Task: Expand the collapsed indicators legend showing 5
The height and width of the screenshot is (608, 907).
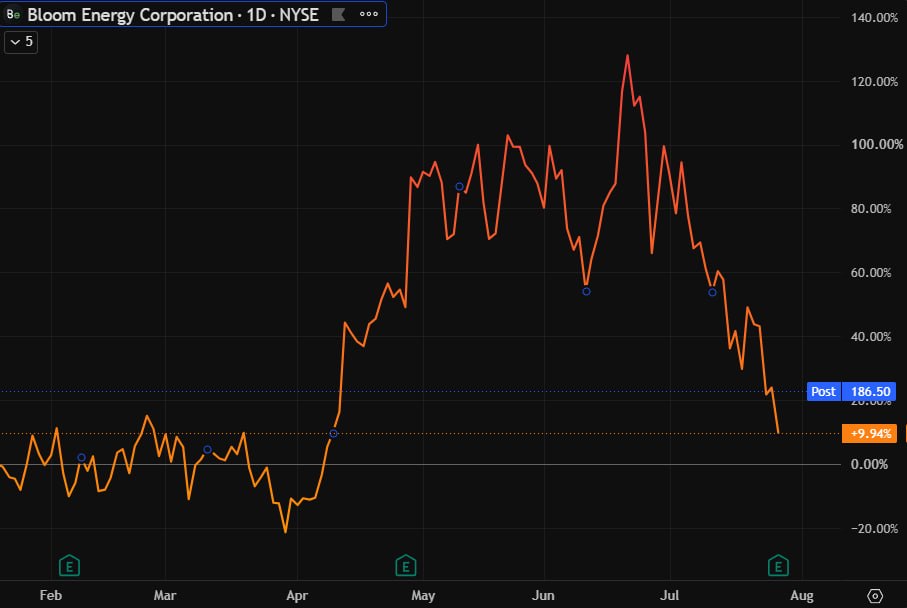Action: 21,42
